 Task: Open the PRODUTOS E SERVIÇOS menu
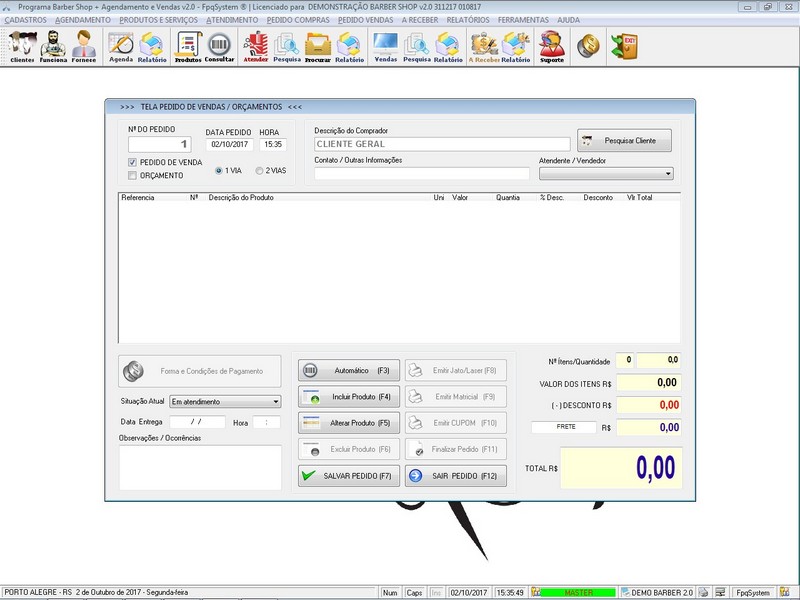(158, 20)
